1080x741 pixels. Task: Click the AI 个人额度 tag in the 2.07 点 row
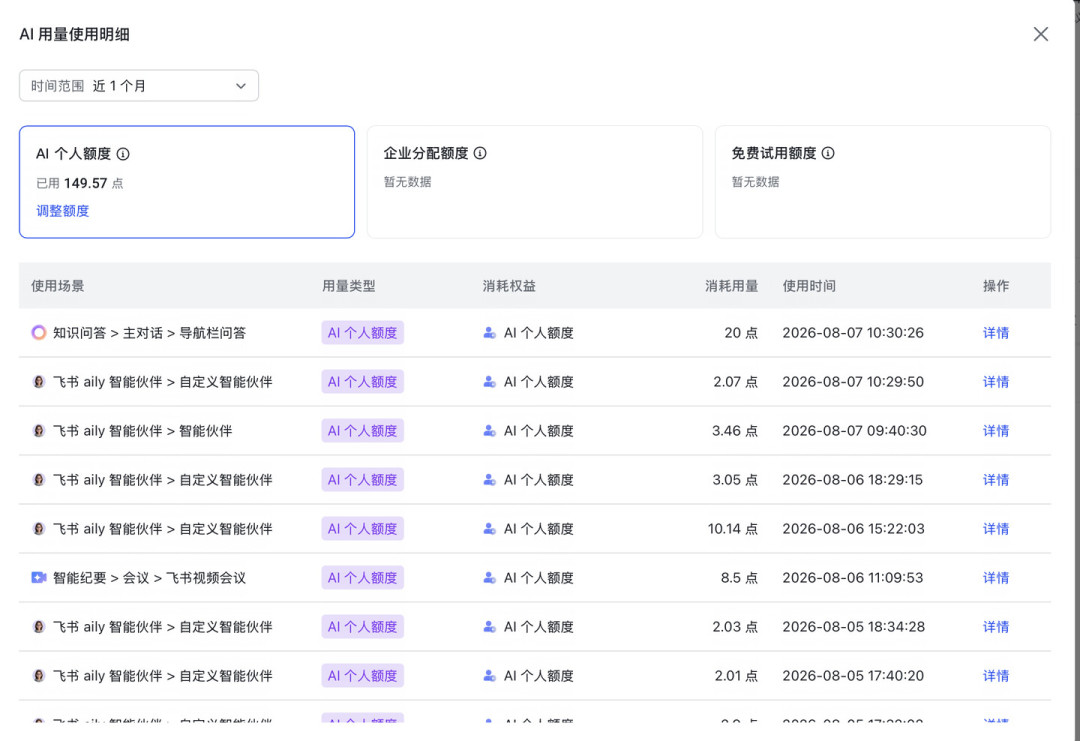(x=362, y=382)
